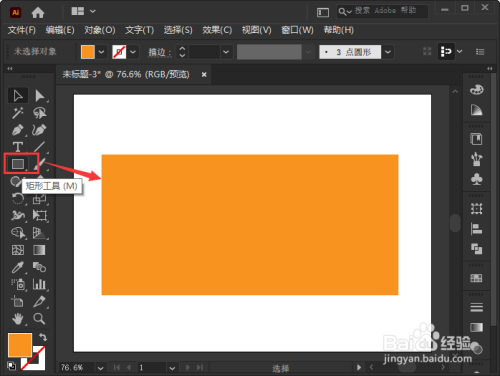The height and width of the screenshot is (376, 500).
Task: Go to the Illustrator home screen
Action: (x=38, y=13)
